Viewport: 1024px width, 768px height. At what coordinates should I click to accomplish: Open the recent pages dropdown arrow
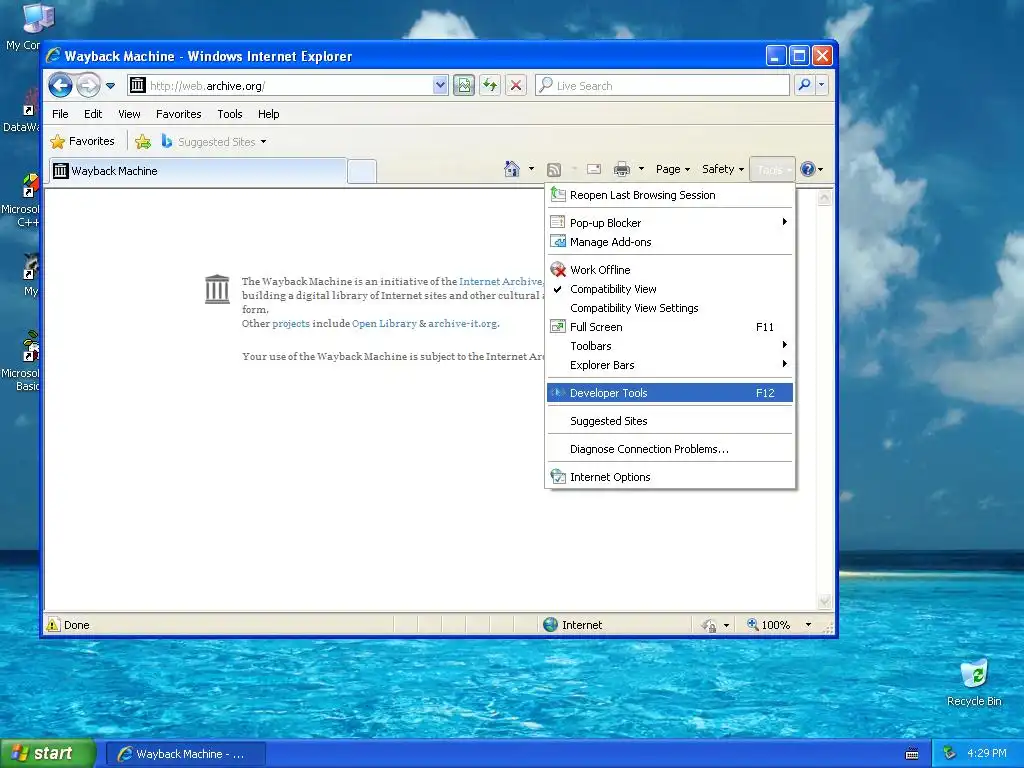pos(110,86)
